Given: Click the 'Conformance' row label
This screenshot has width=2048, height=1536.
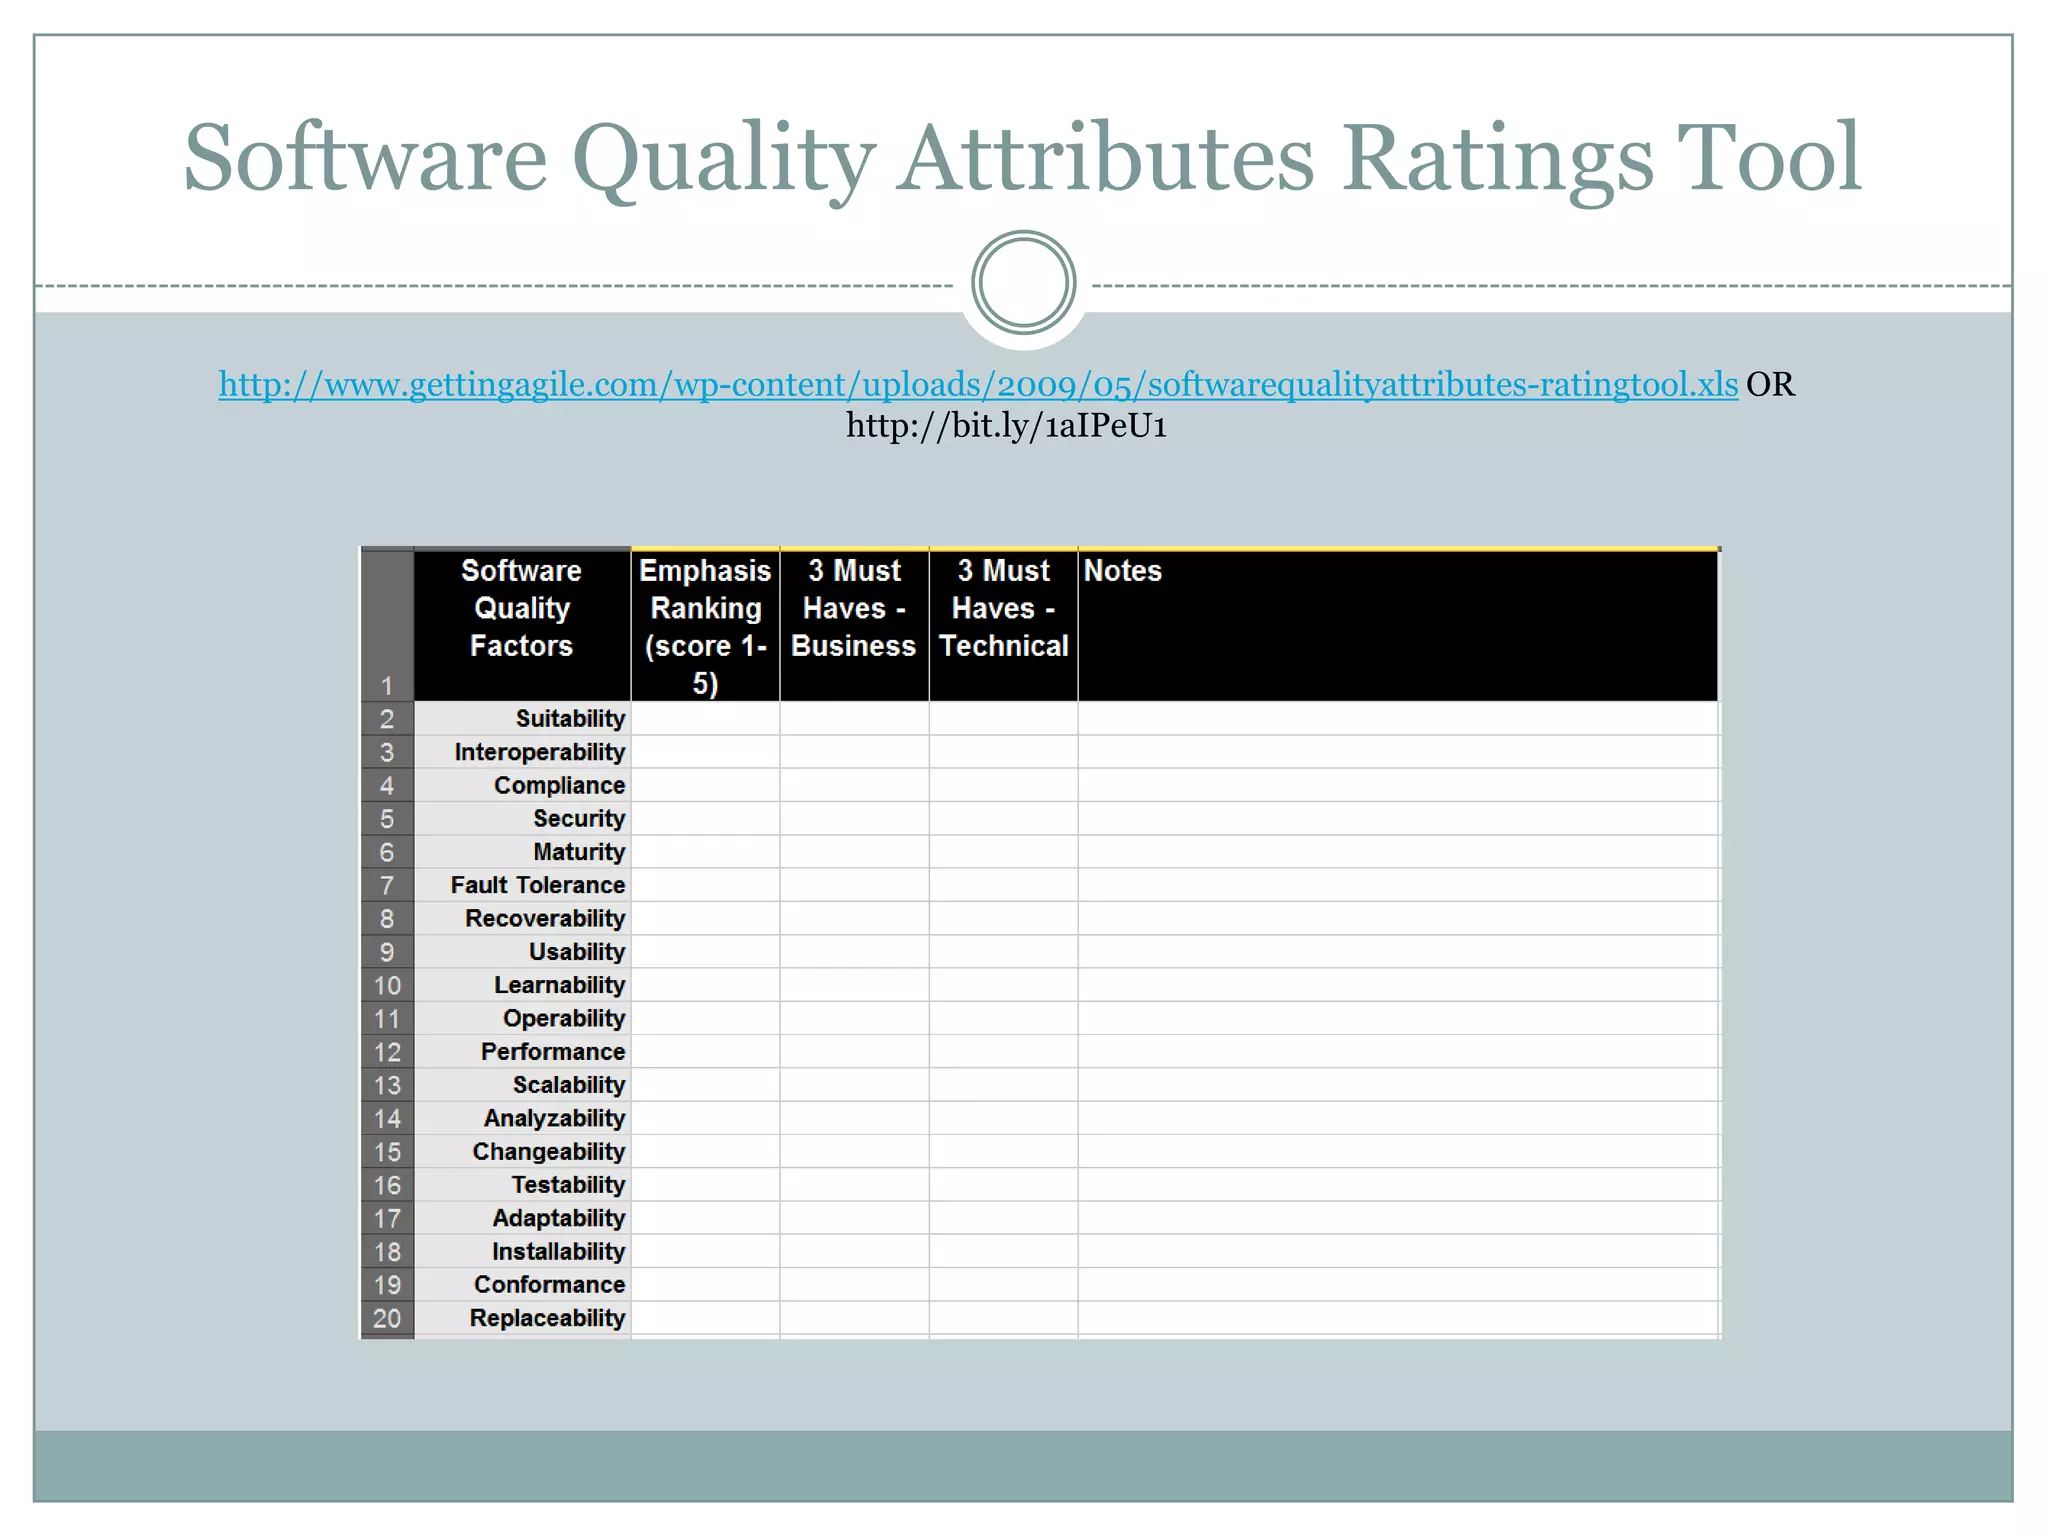Looking at the screenshot, I should click(549, 1285).
